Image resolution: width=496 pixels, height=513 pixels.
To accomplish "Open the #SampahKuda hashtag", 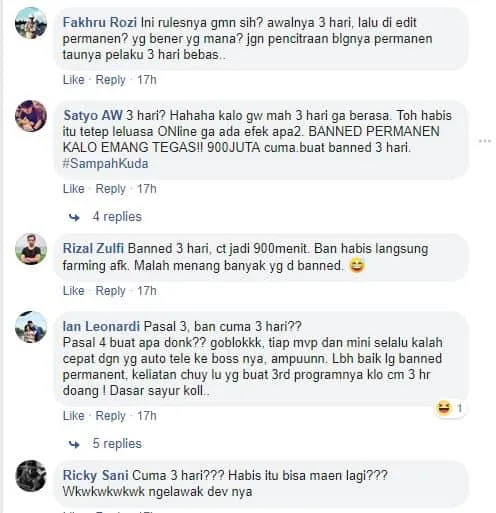I will (105, 164).
